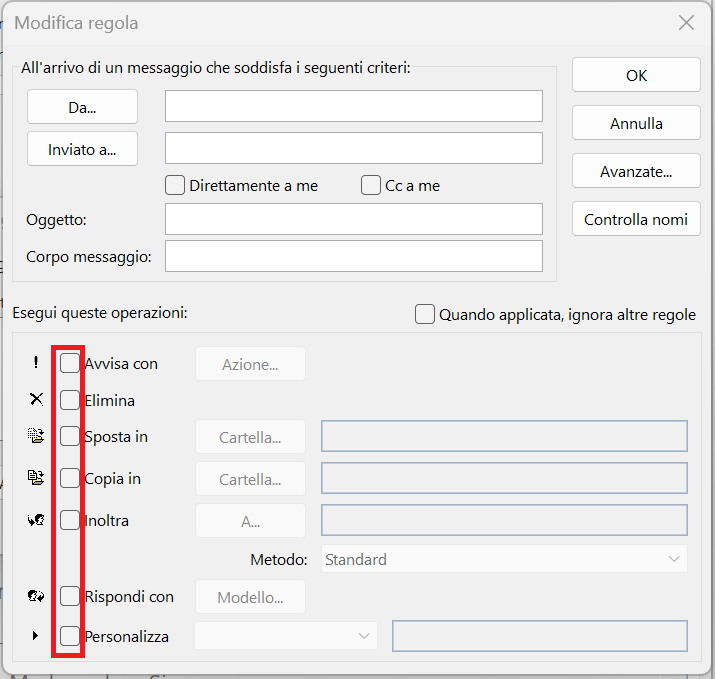The width and height of the screenshot is (715, 679).
Task: Click the A... recipients button for Inoltra
Action: [250, 521]
